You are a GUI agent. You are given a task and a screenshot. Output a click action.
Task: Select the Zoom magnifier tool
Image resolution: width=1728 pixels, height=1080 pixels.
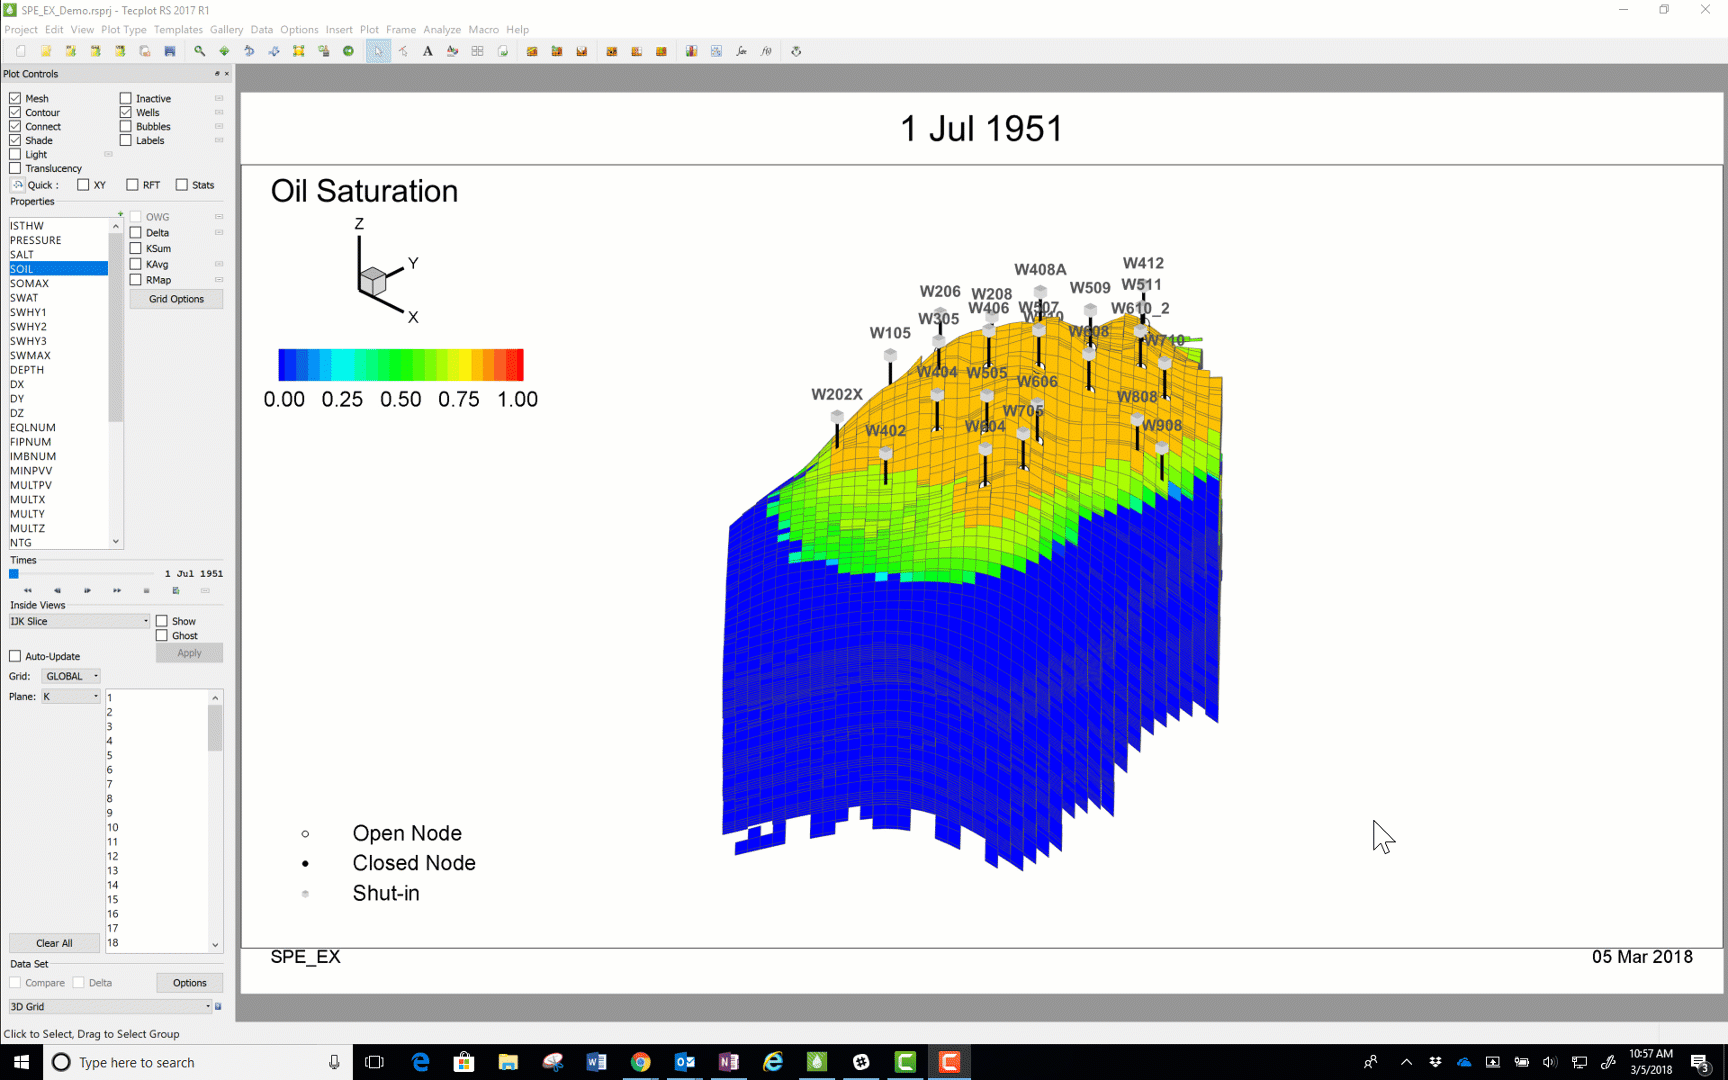click(x=200, y=51)
